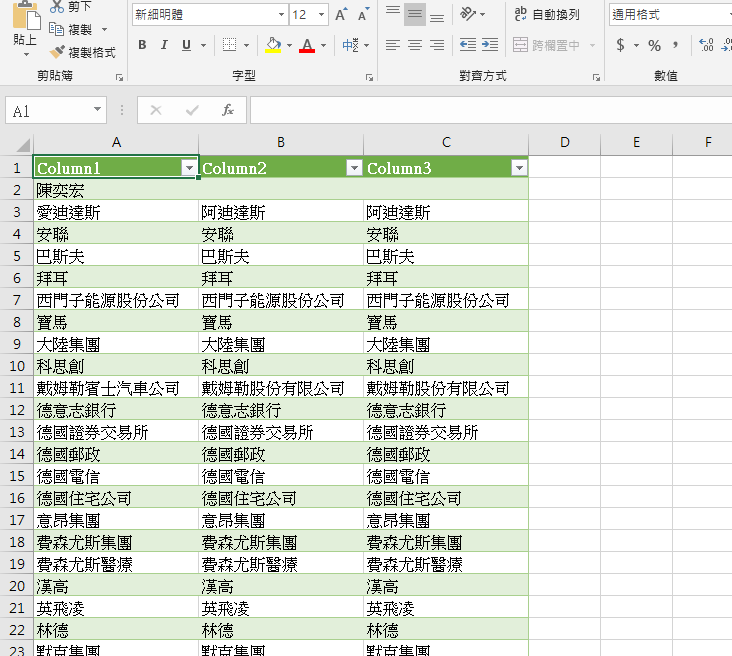Decrease indent icon

[x=468, y=45]
